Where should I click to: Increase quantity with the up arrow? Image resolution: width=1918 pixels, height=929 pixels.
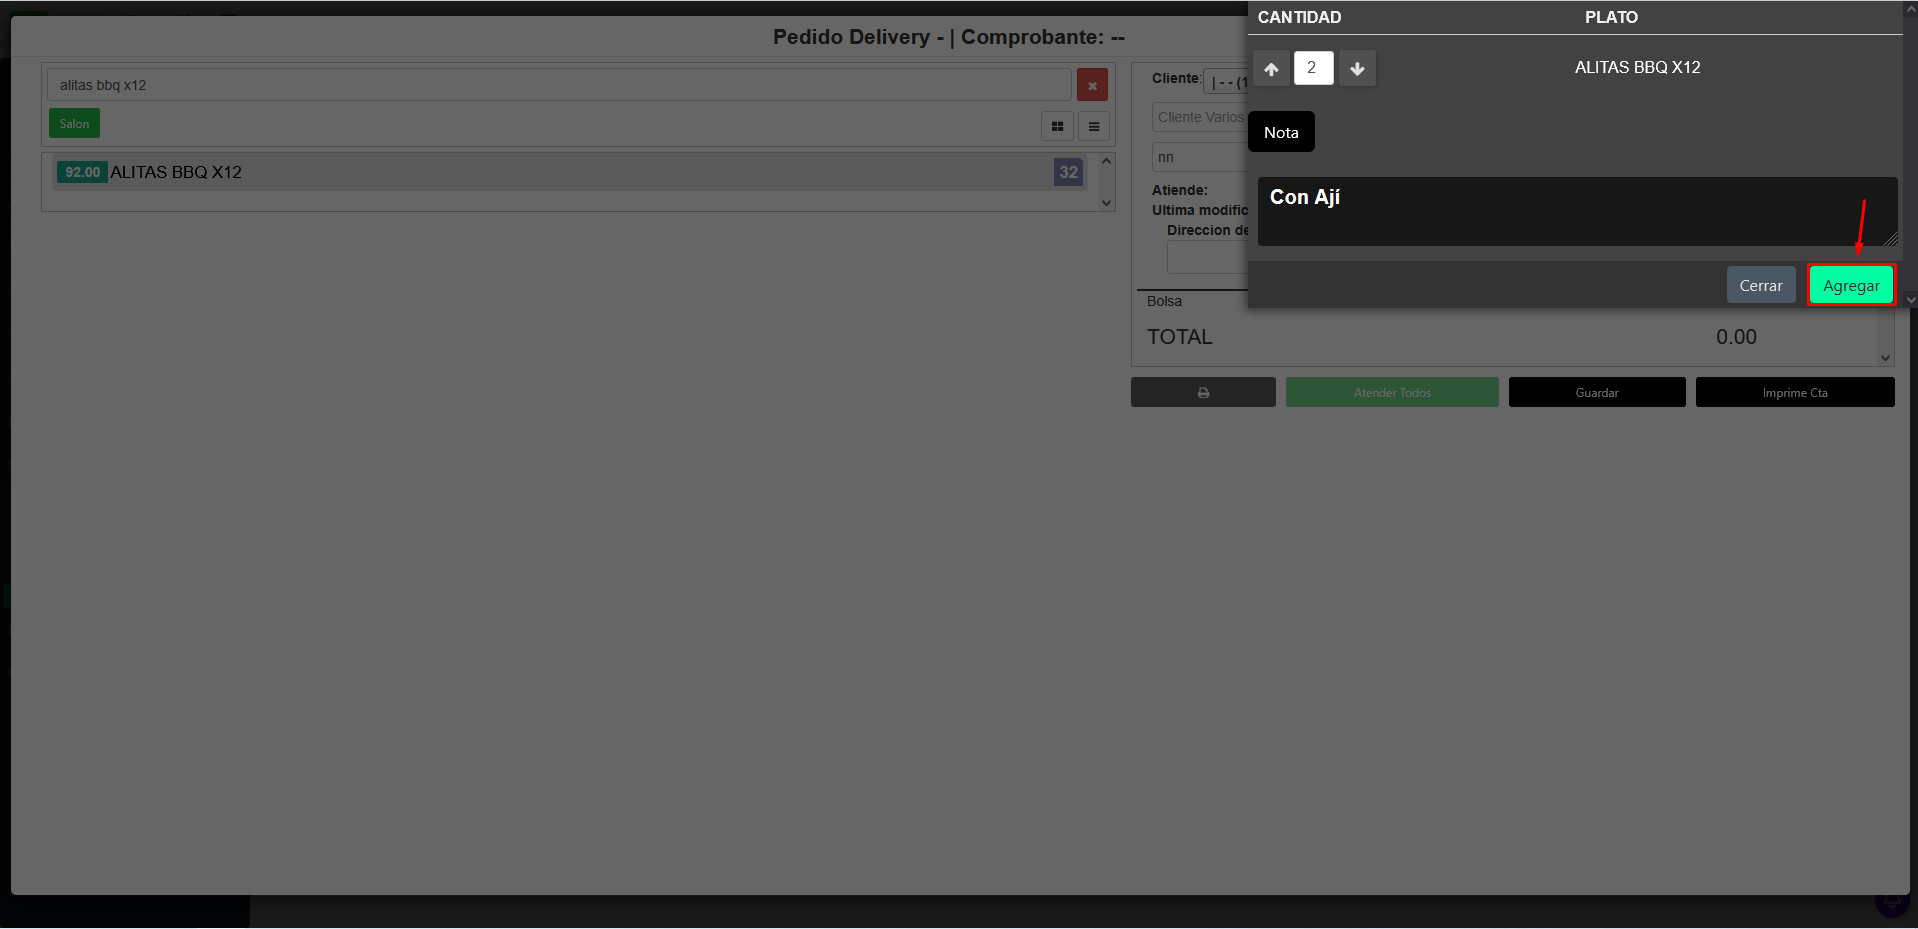(x=1271, y=69)
